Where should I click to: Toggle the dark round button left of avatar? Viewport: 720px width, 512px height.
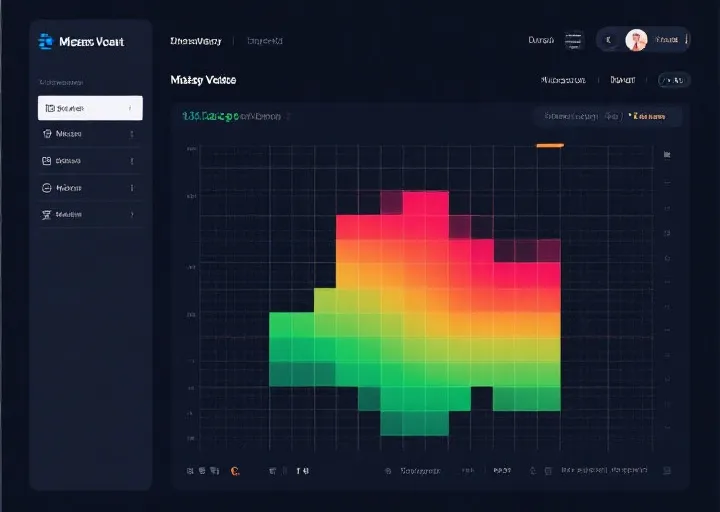click(609, 41)
